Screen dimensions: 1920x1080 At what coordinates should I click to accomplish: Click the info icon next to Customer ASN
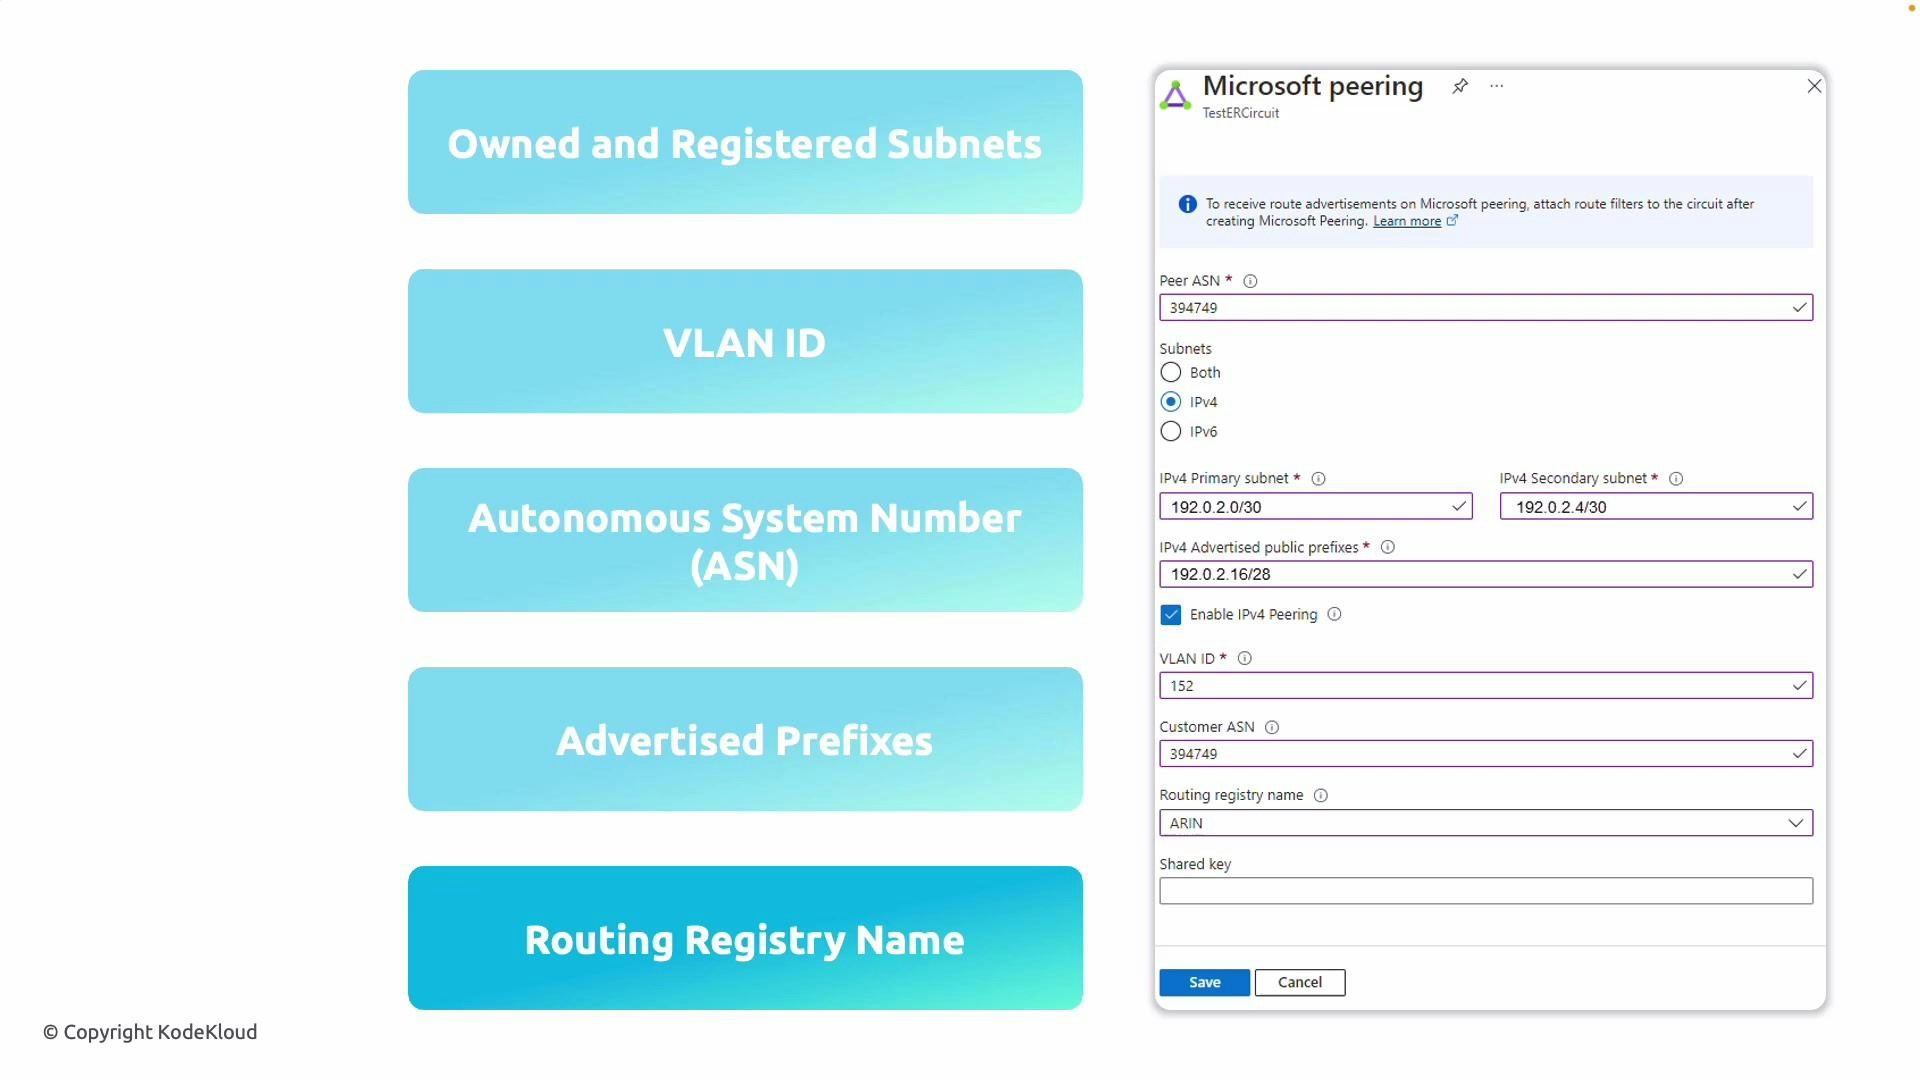click(1271, 728)
